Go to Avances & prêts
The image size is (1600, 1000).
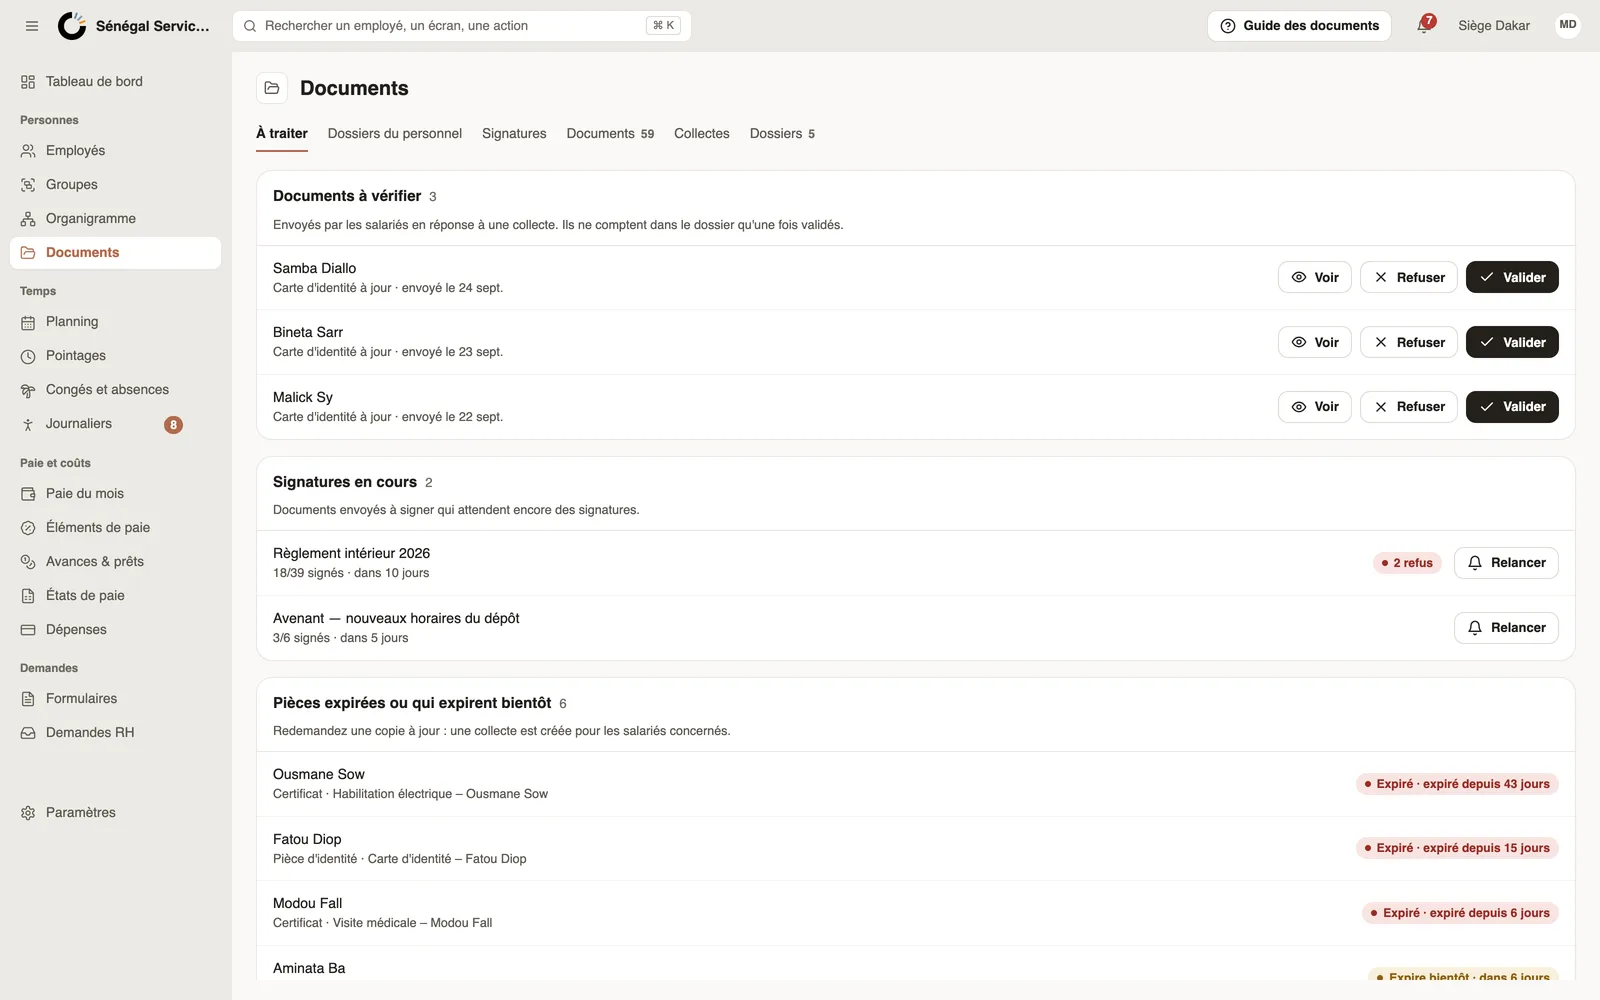[x=115, y=562]
